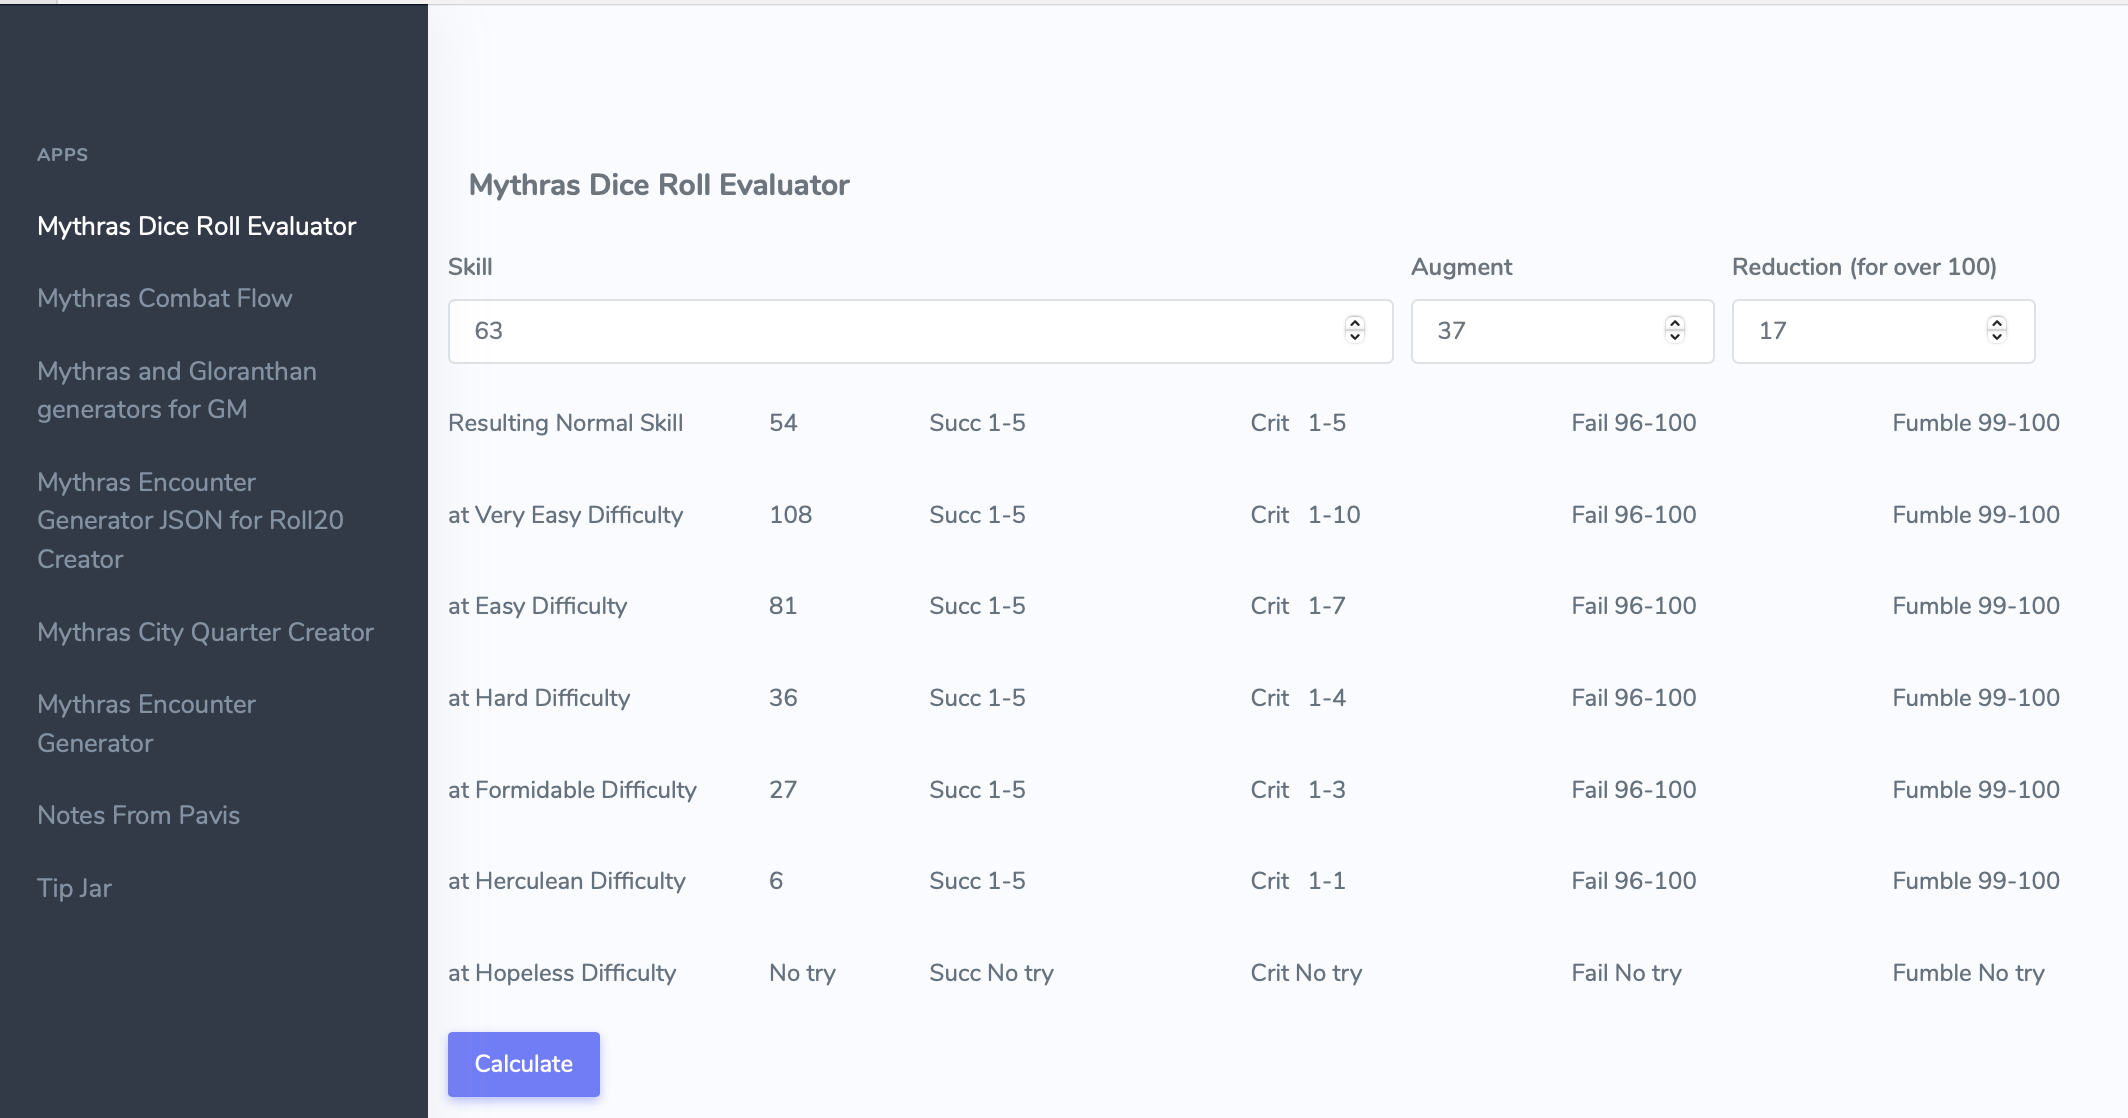Decrement the Augment field stepper

click(x=1675, y=338)
